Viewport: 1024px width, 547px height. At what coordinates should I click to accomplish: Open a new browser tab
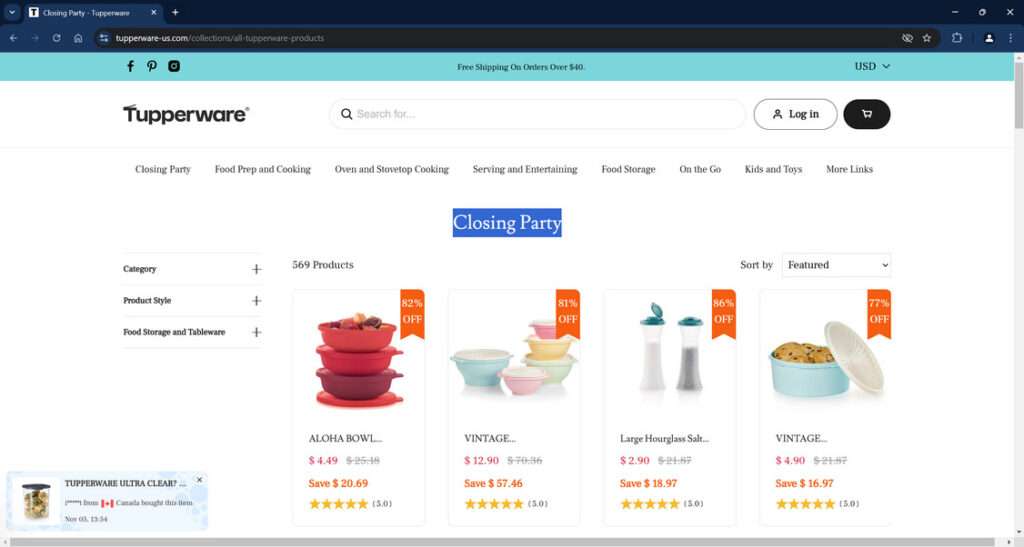pyautogui.click(x=175, y=12)
